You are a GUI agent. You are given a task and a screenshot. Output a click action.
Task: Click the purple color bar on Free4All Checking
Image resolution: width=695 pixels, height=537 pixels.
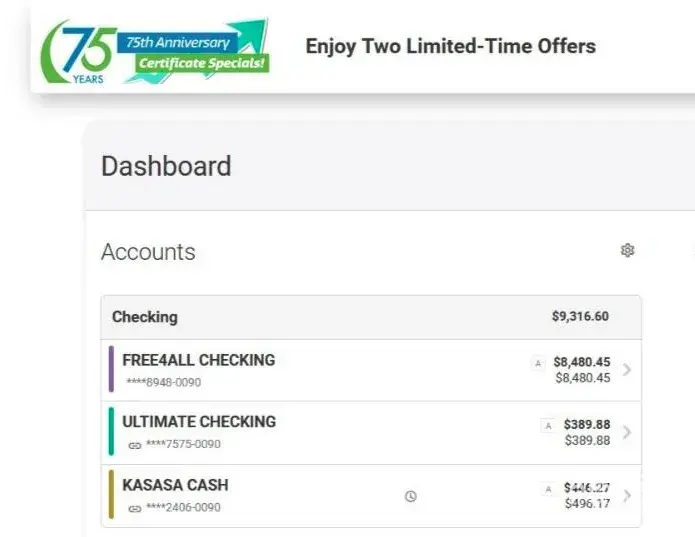112,370
